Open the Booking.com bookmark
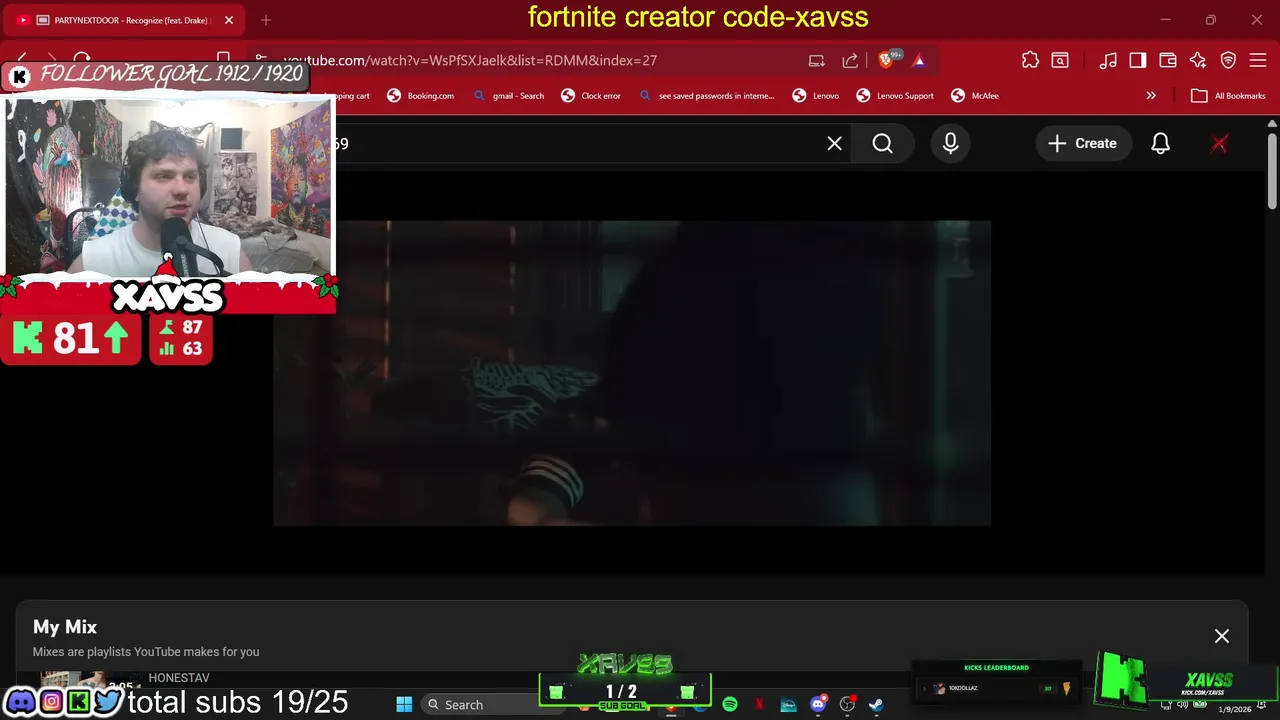 pyautogui.click(x=421, y=96)
